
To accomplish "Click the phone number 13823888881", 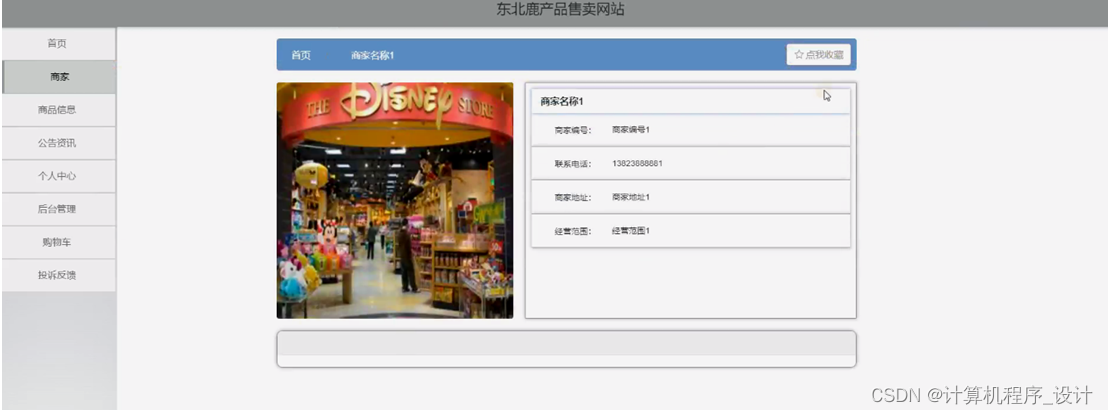I will click(637, 164).
